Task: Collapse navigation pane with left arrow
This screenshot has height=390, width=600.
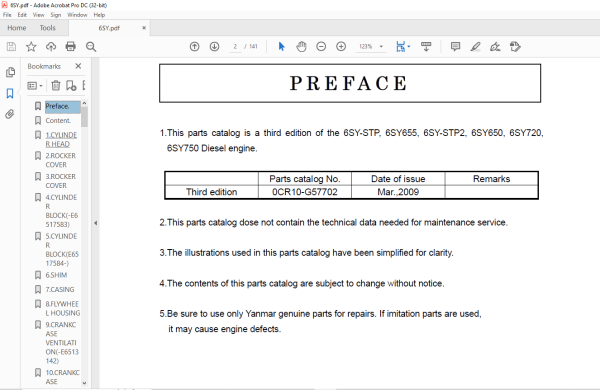Action: tap(96, 223)
